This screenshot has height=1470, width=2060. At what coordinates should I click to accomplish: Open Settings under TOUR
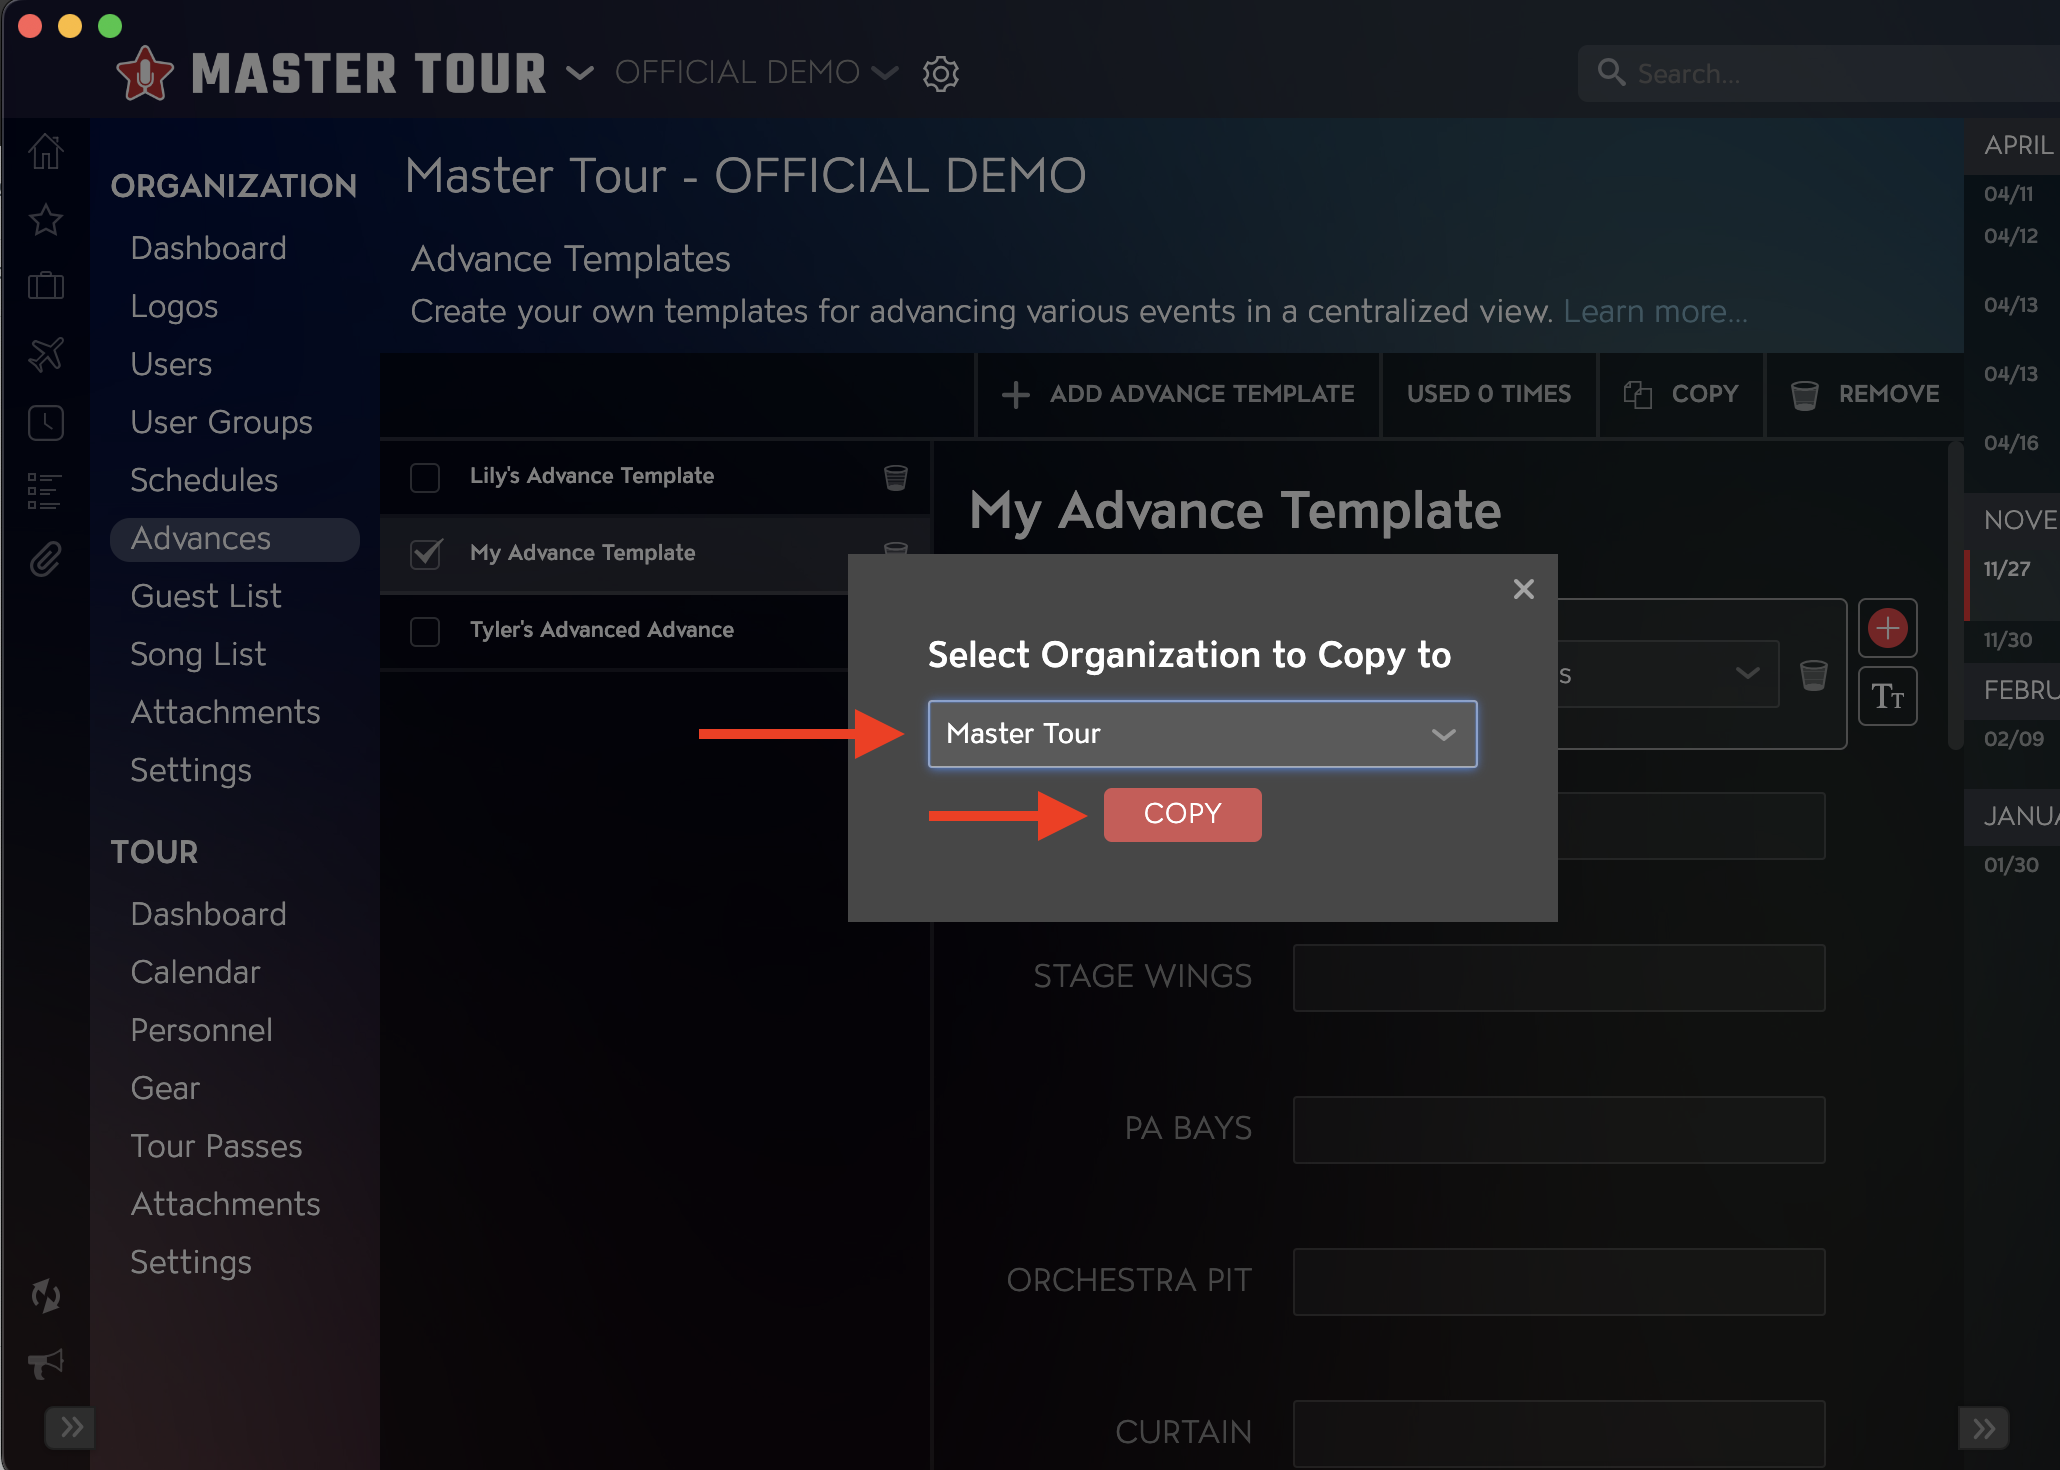coord(191,1262)
